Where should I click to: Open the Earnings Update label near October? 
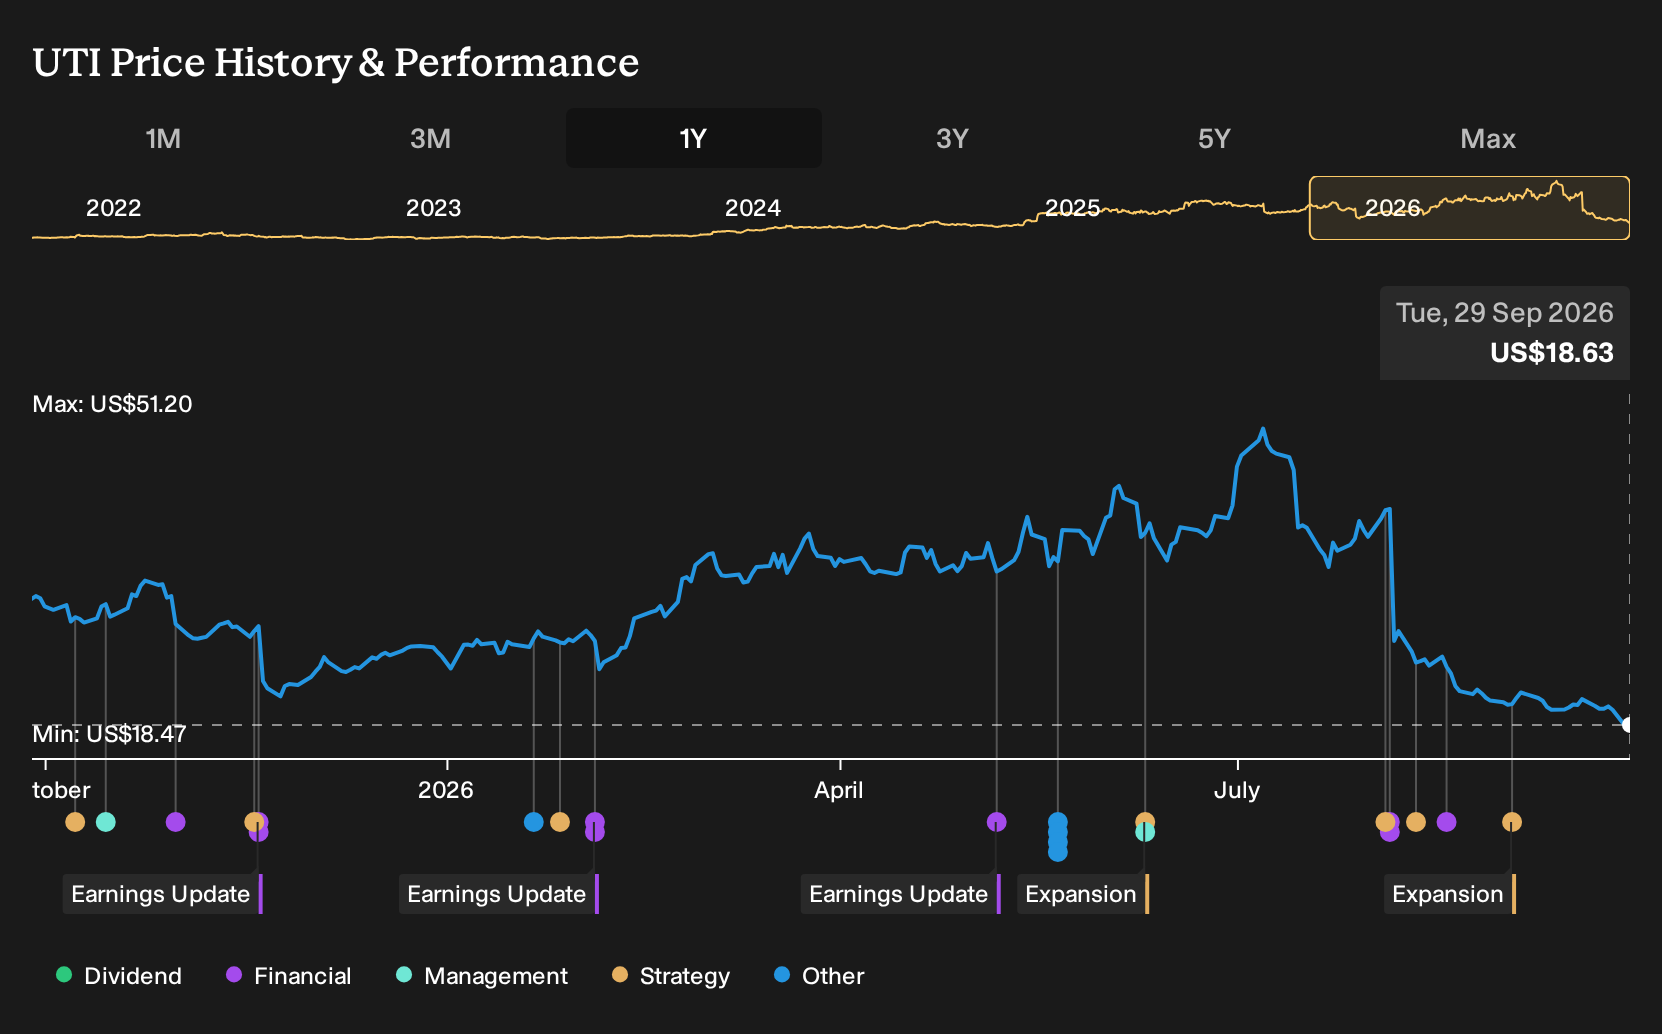tap(163, 894)
